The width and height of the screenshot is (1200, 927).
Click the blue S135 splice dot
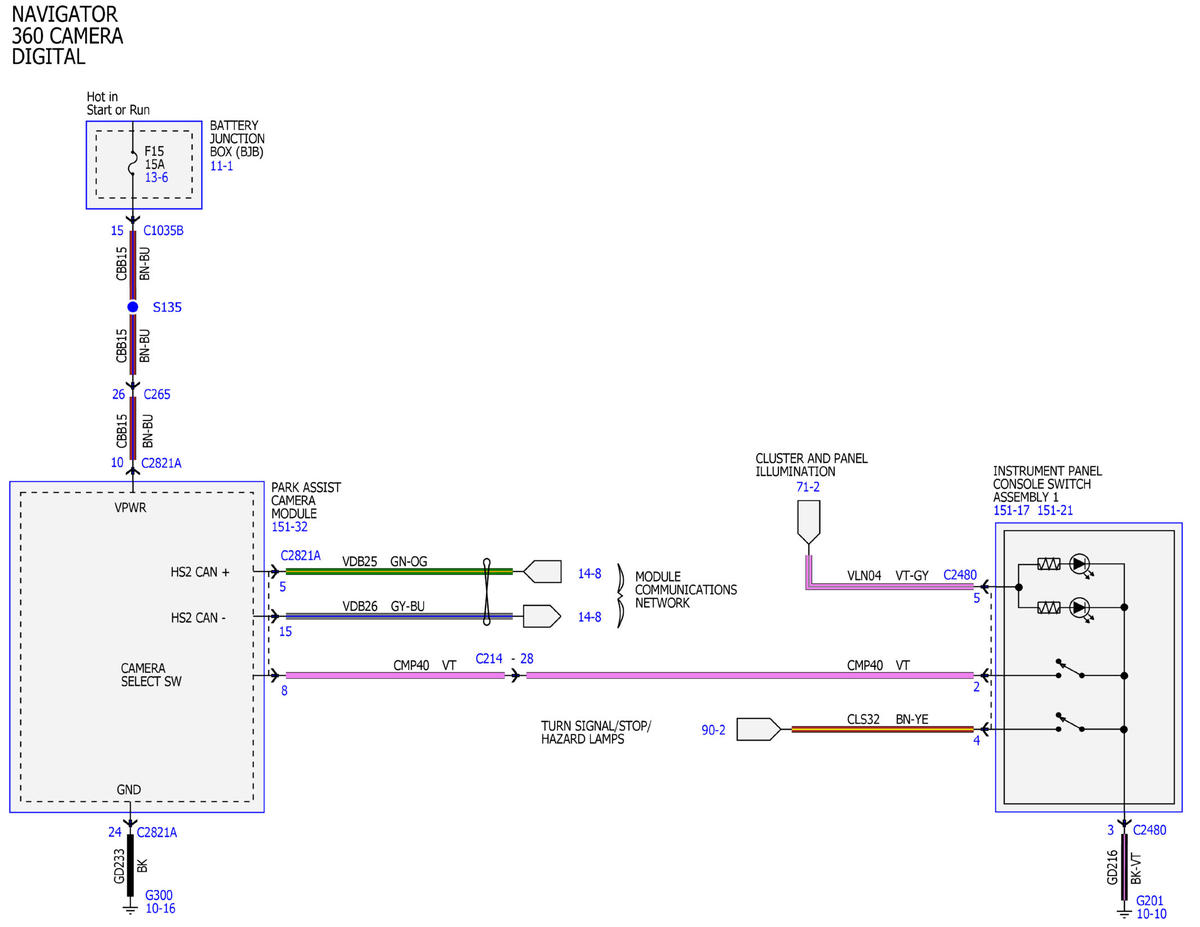[x=132, y=307]
